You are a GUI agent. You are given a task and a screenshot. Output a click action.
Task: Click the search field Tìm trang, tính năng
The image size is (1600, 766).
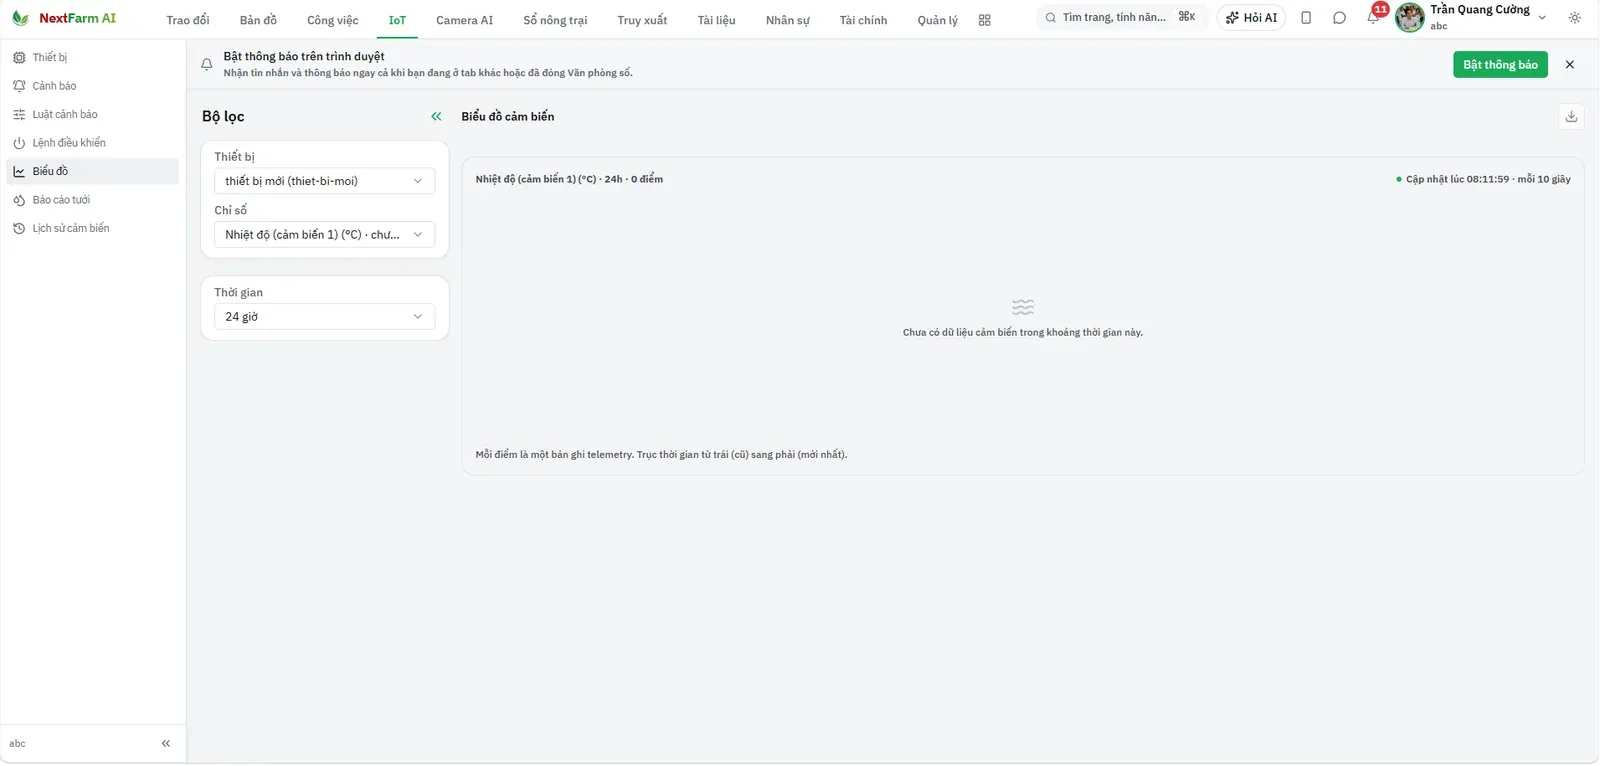pos(1121,17)
